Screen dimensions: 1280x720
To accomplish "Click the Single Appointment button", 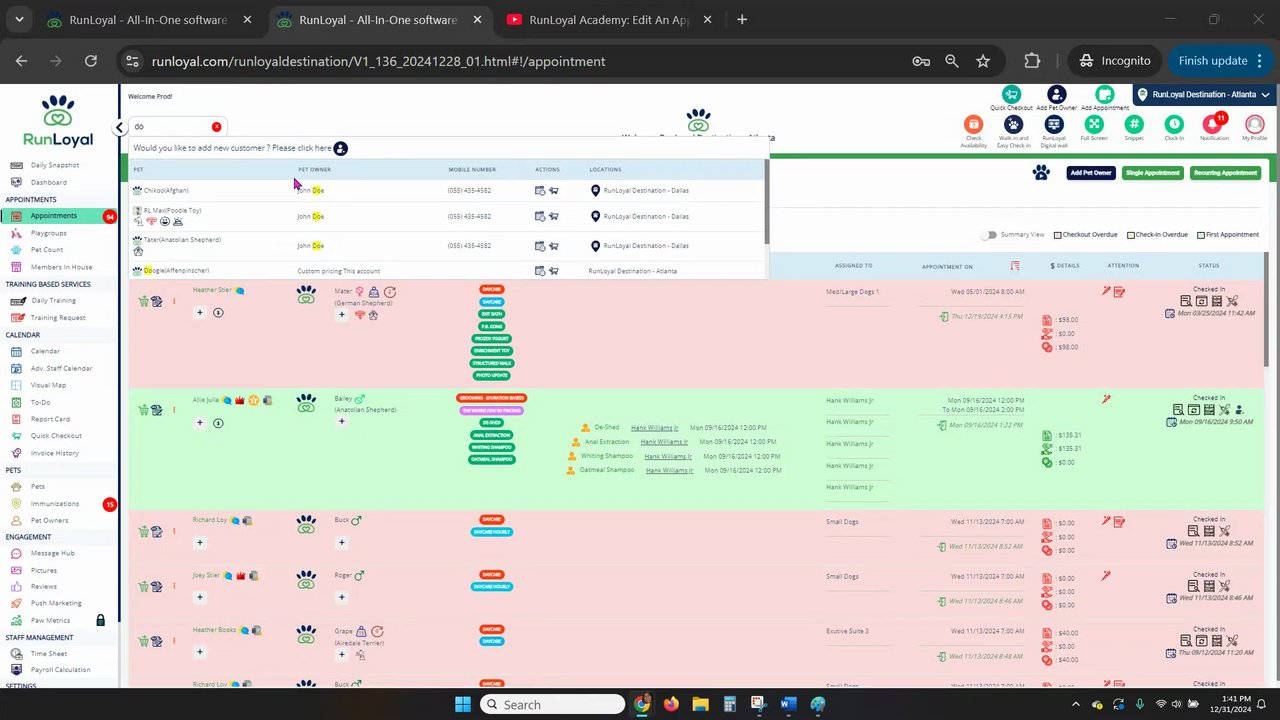I will [1152, 173].
